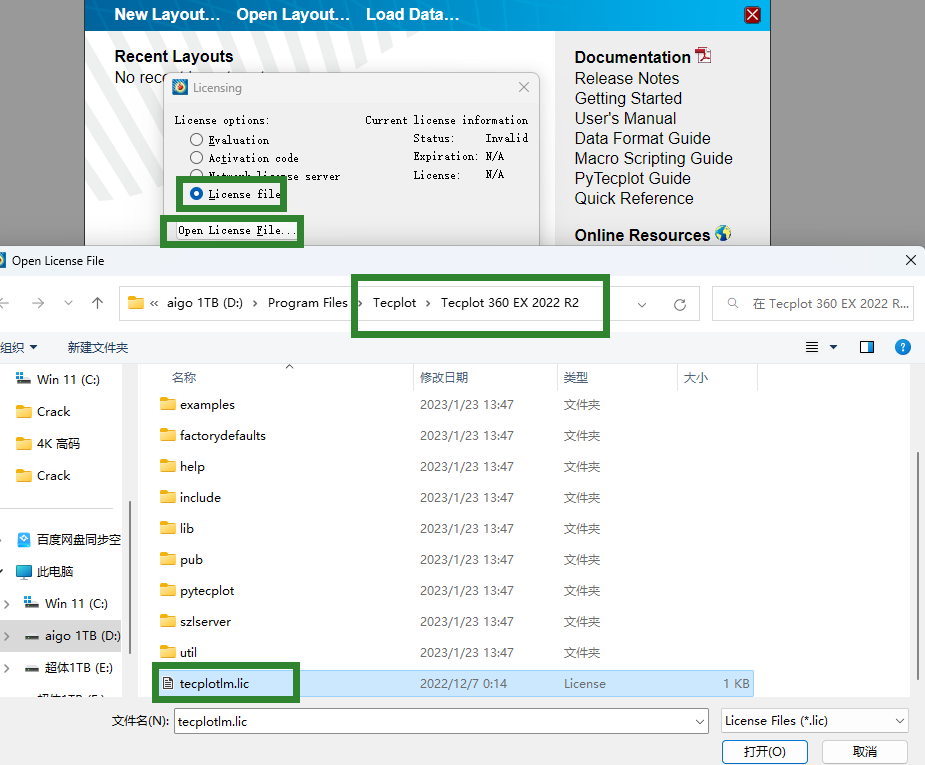Click 新建文件夹 (New folder) button
The width and height of the screenshot is (925, 765).
click(x=97, y=347)
